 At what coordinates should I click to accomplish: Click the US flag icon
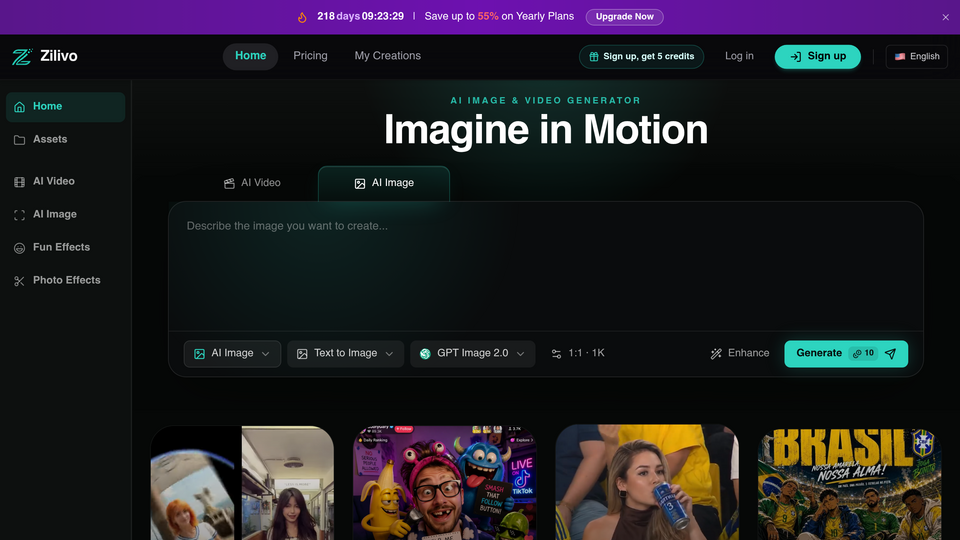click(x=899, y=56)
